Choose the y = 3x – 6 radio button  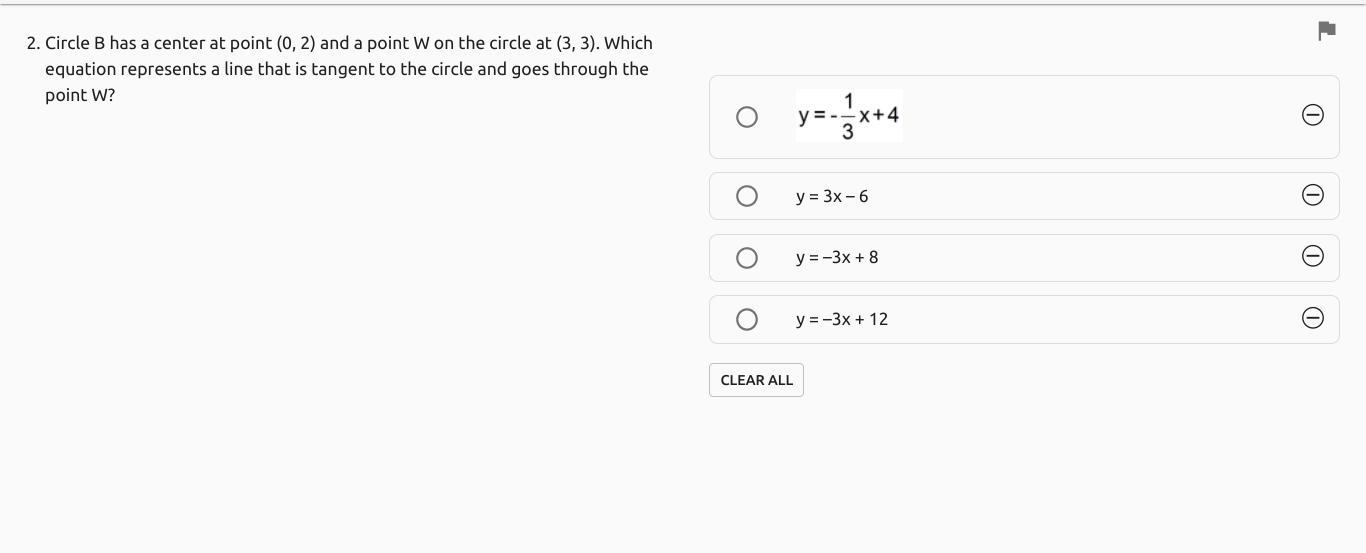[746, 196]
